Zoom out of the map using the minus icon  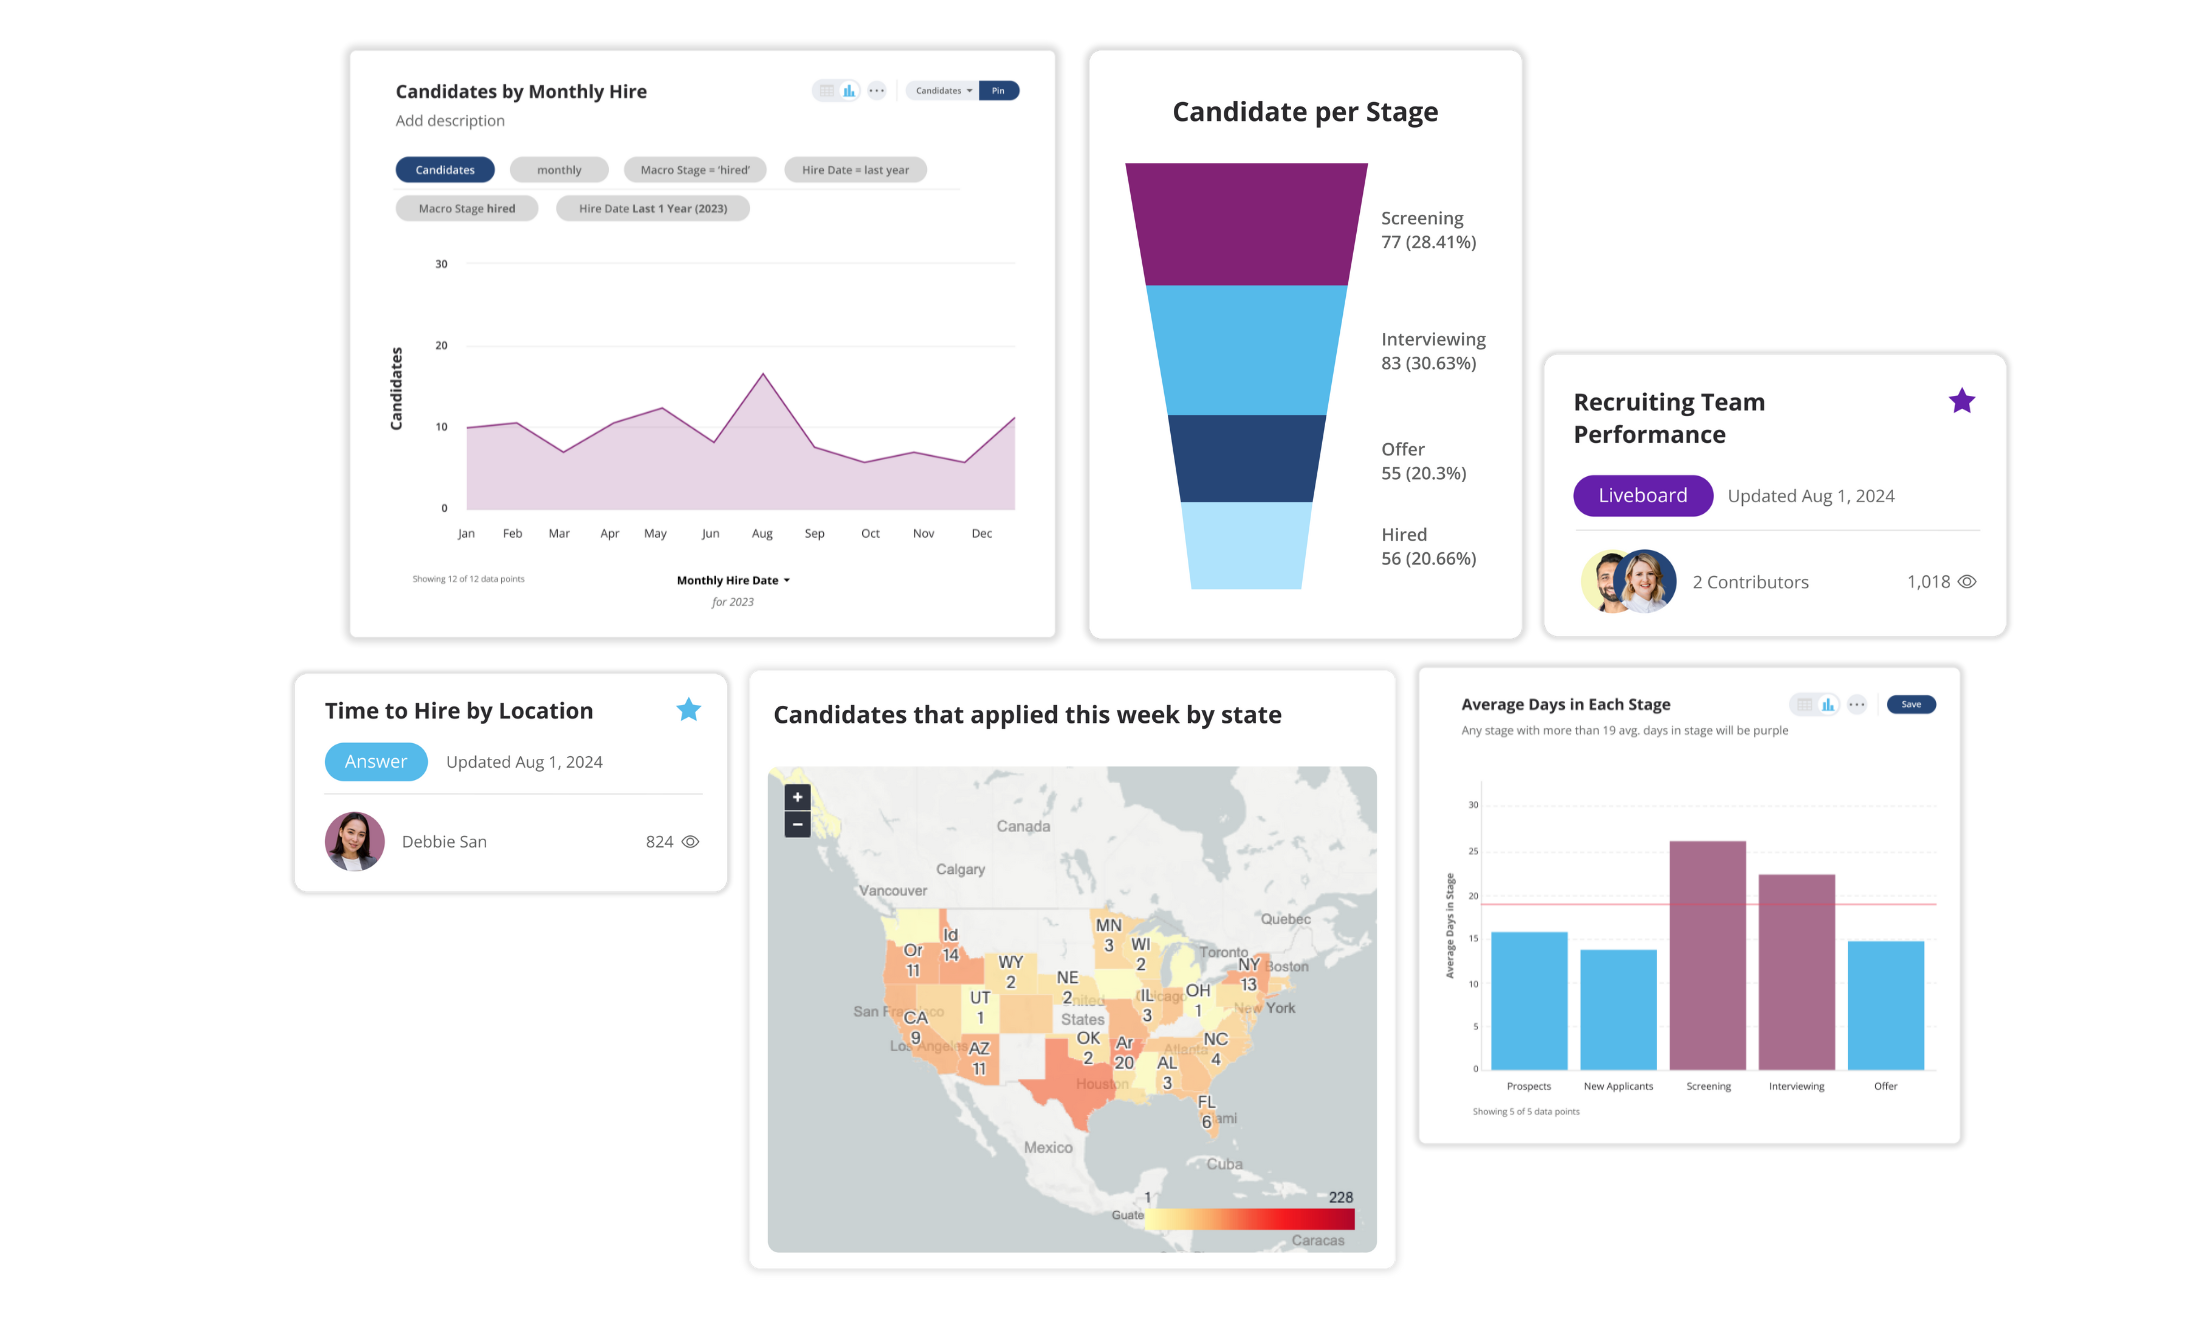[797, 824]
